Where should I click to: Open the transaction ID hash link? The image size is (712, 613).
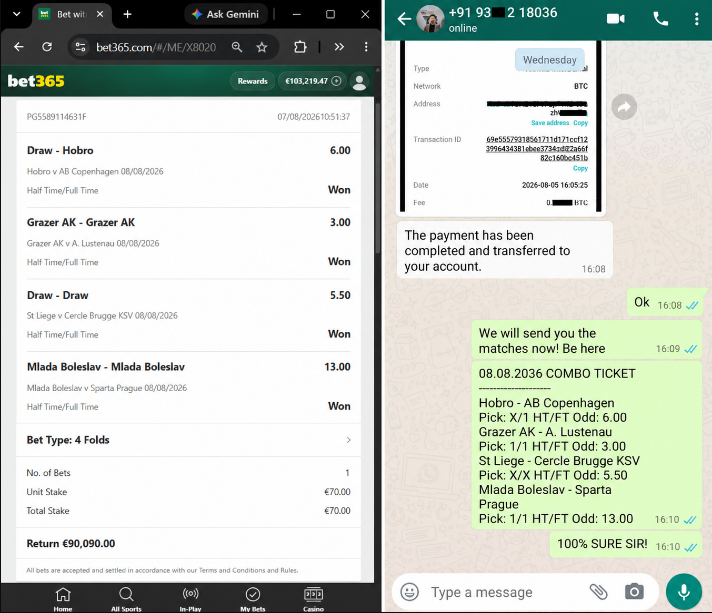[x=537, y=148]
